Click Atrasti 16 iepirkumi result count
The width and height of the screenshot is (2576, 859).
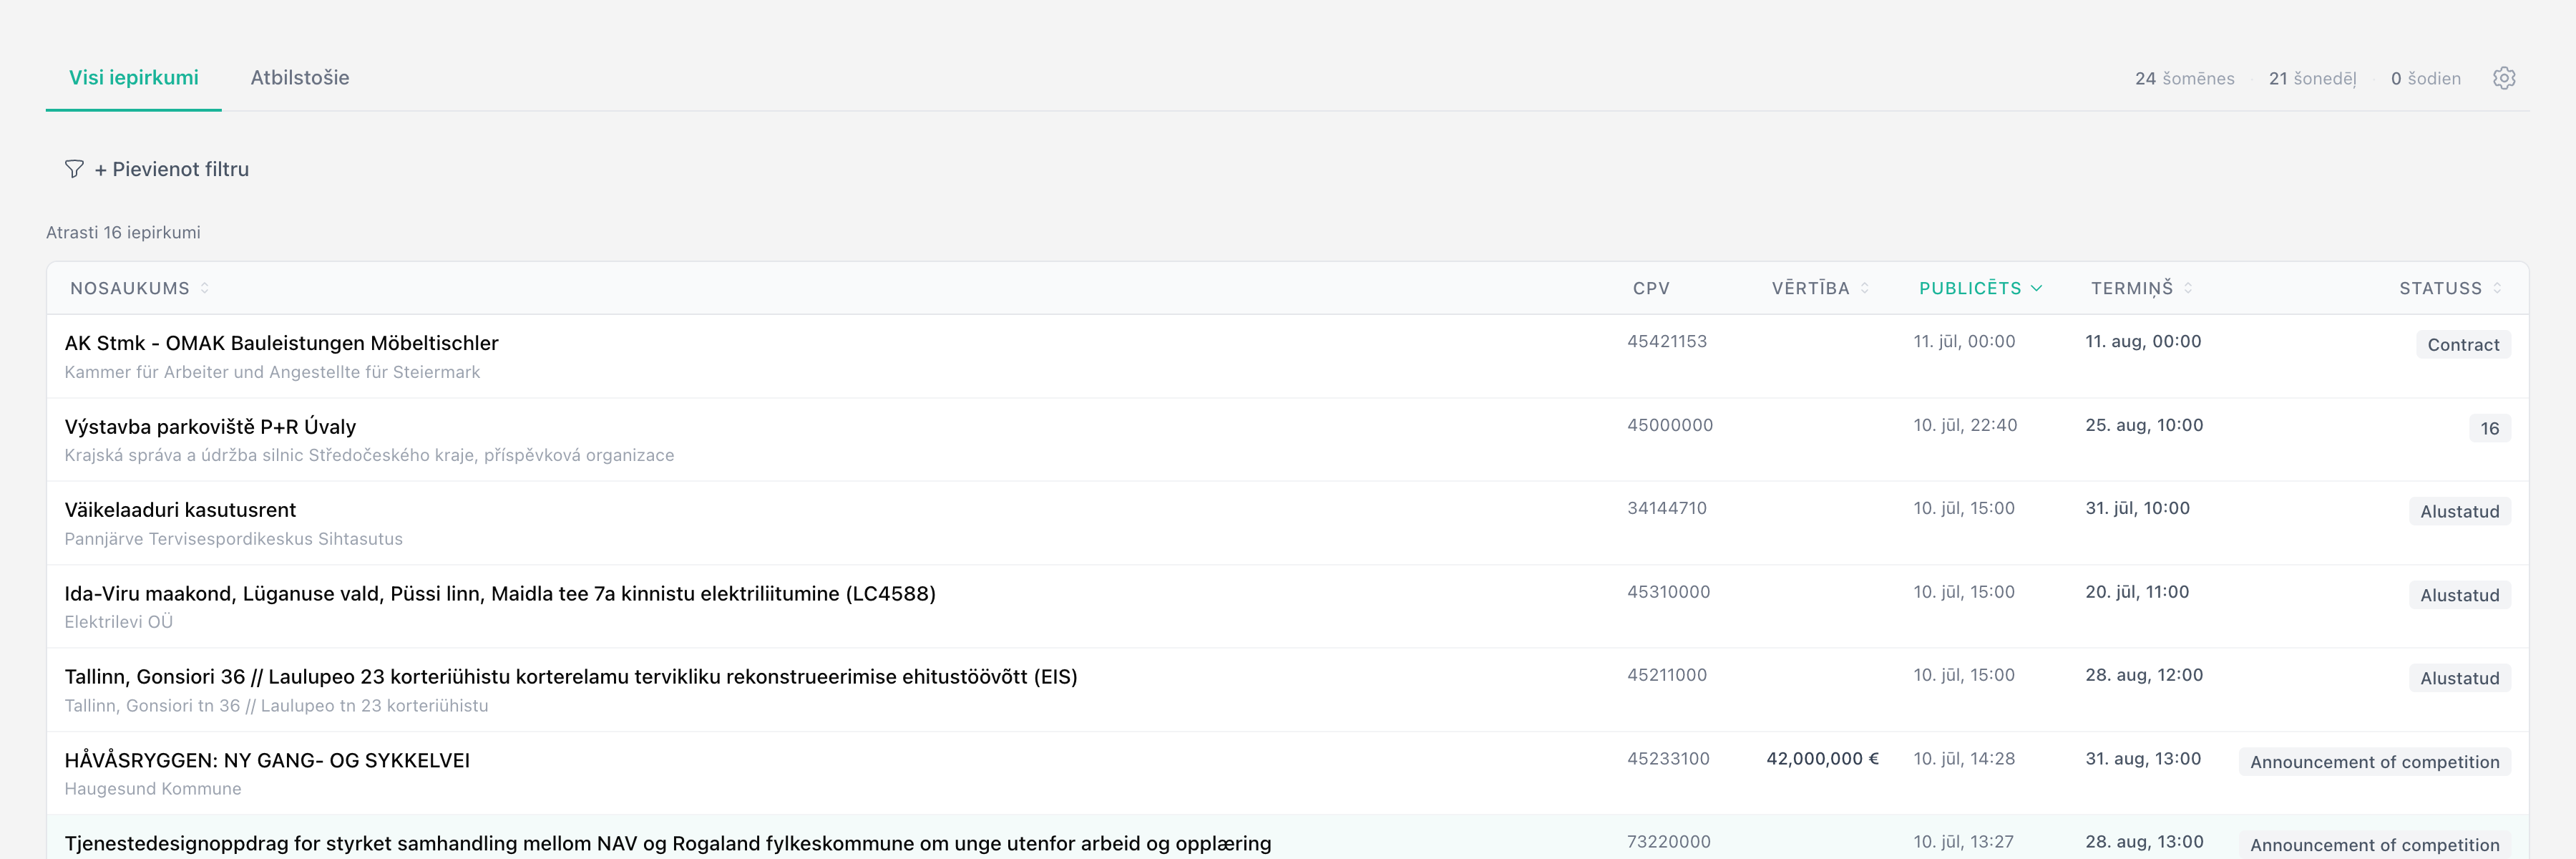coord(123,232)
